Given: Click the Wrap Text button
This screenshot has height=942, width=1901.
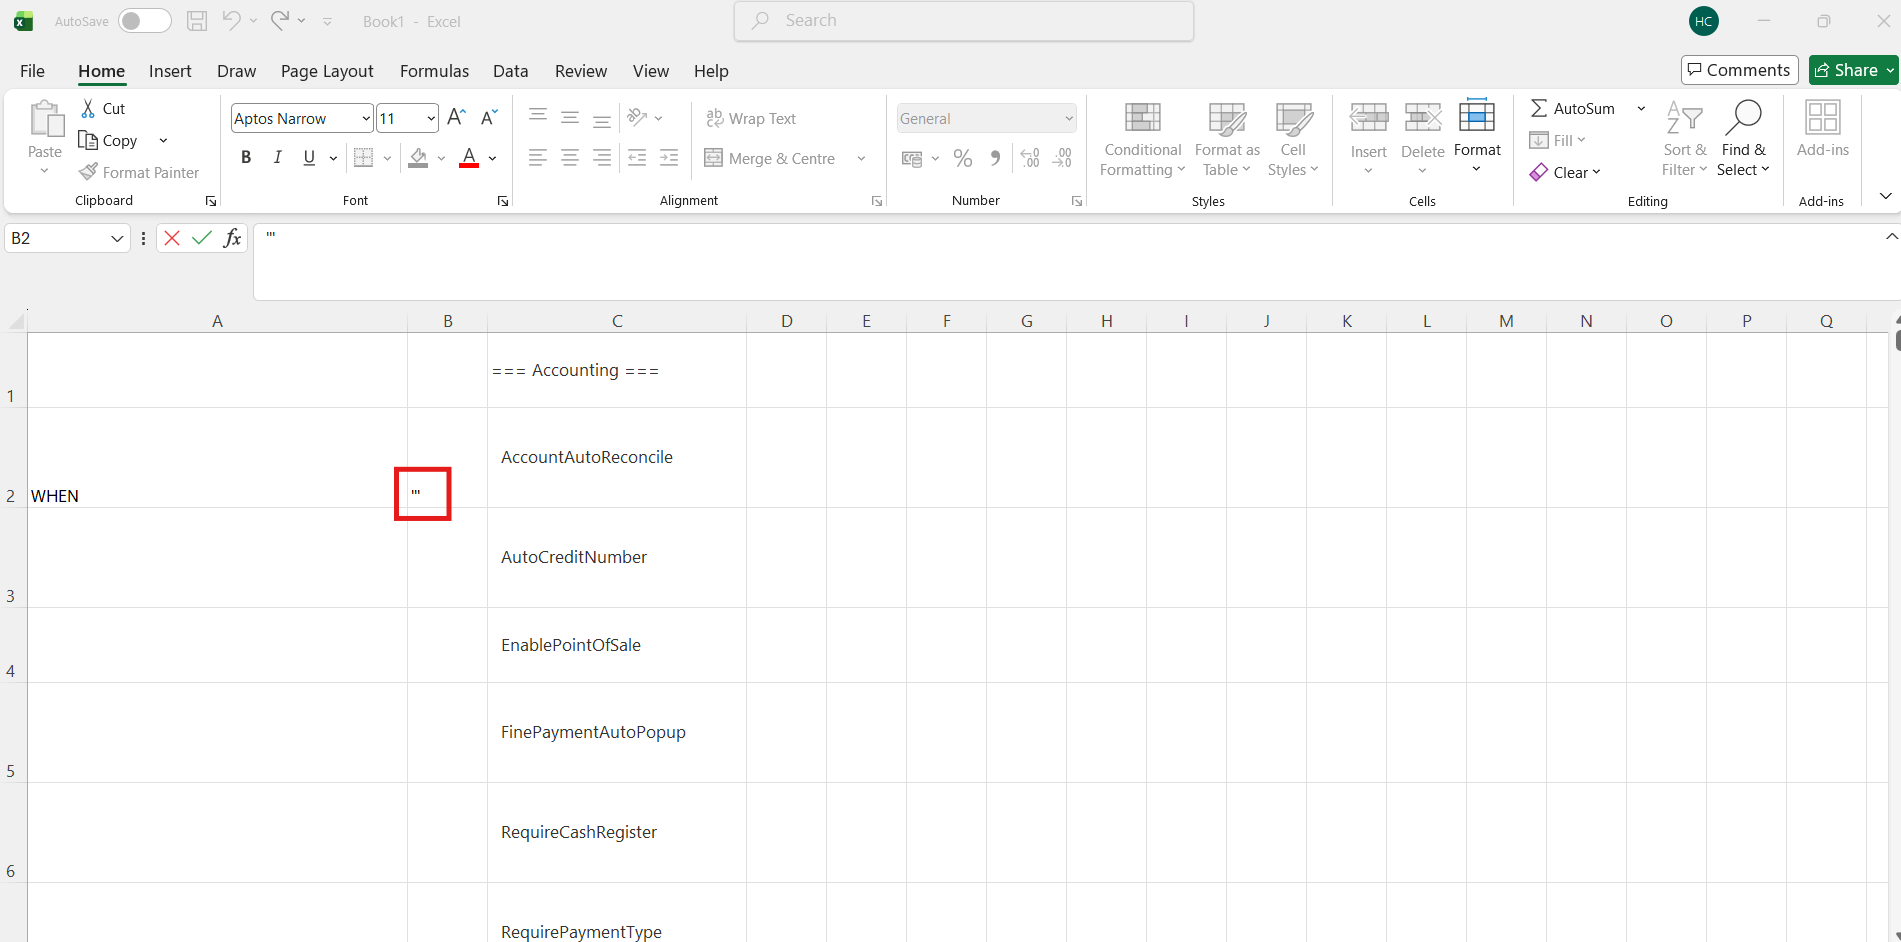Looking at the screenshot, I should coord(751,118).
